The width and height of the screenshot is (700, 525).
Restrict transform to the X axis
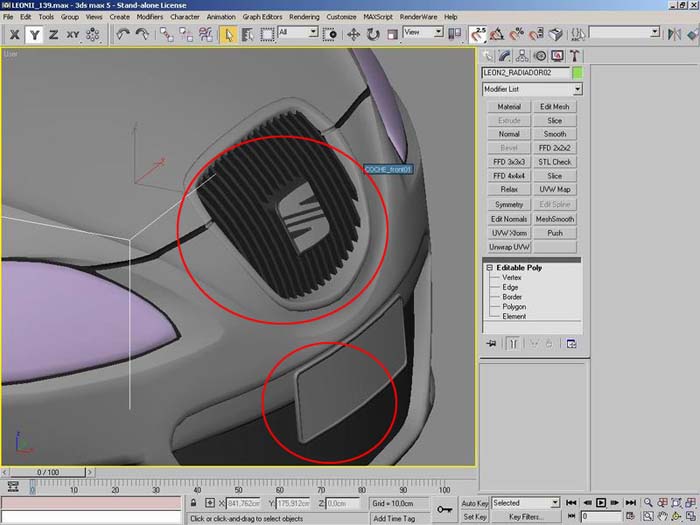14,34
